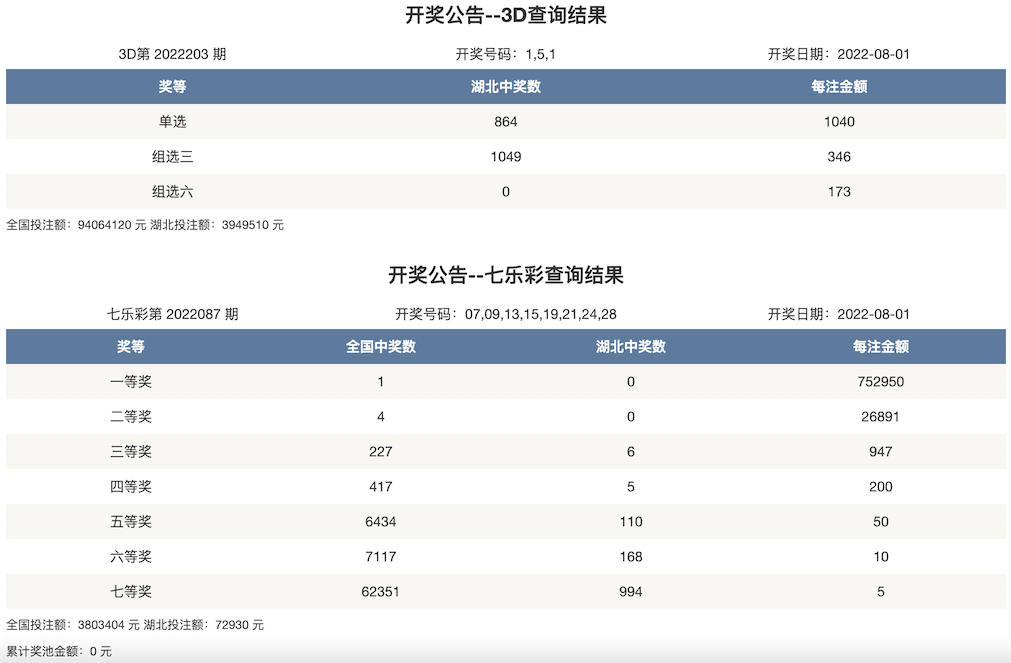Click the 二等奖 row label

[x=131, y=417]
